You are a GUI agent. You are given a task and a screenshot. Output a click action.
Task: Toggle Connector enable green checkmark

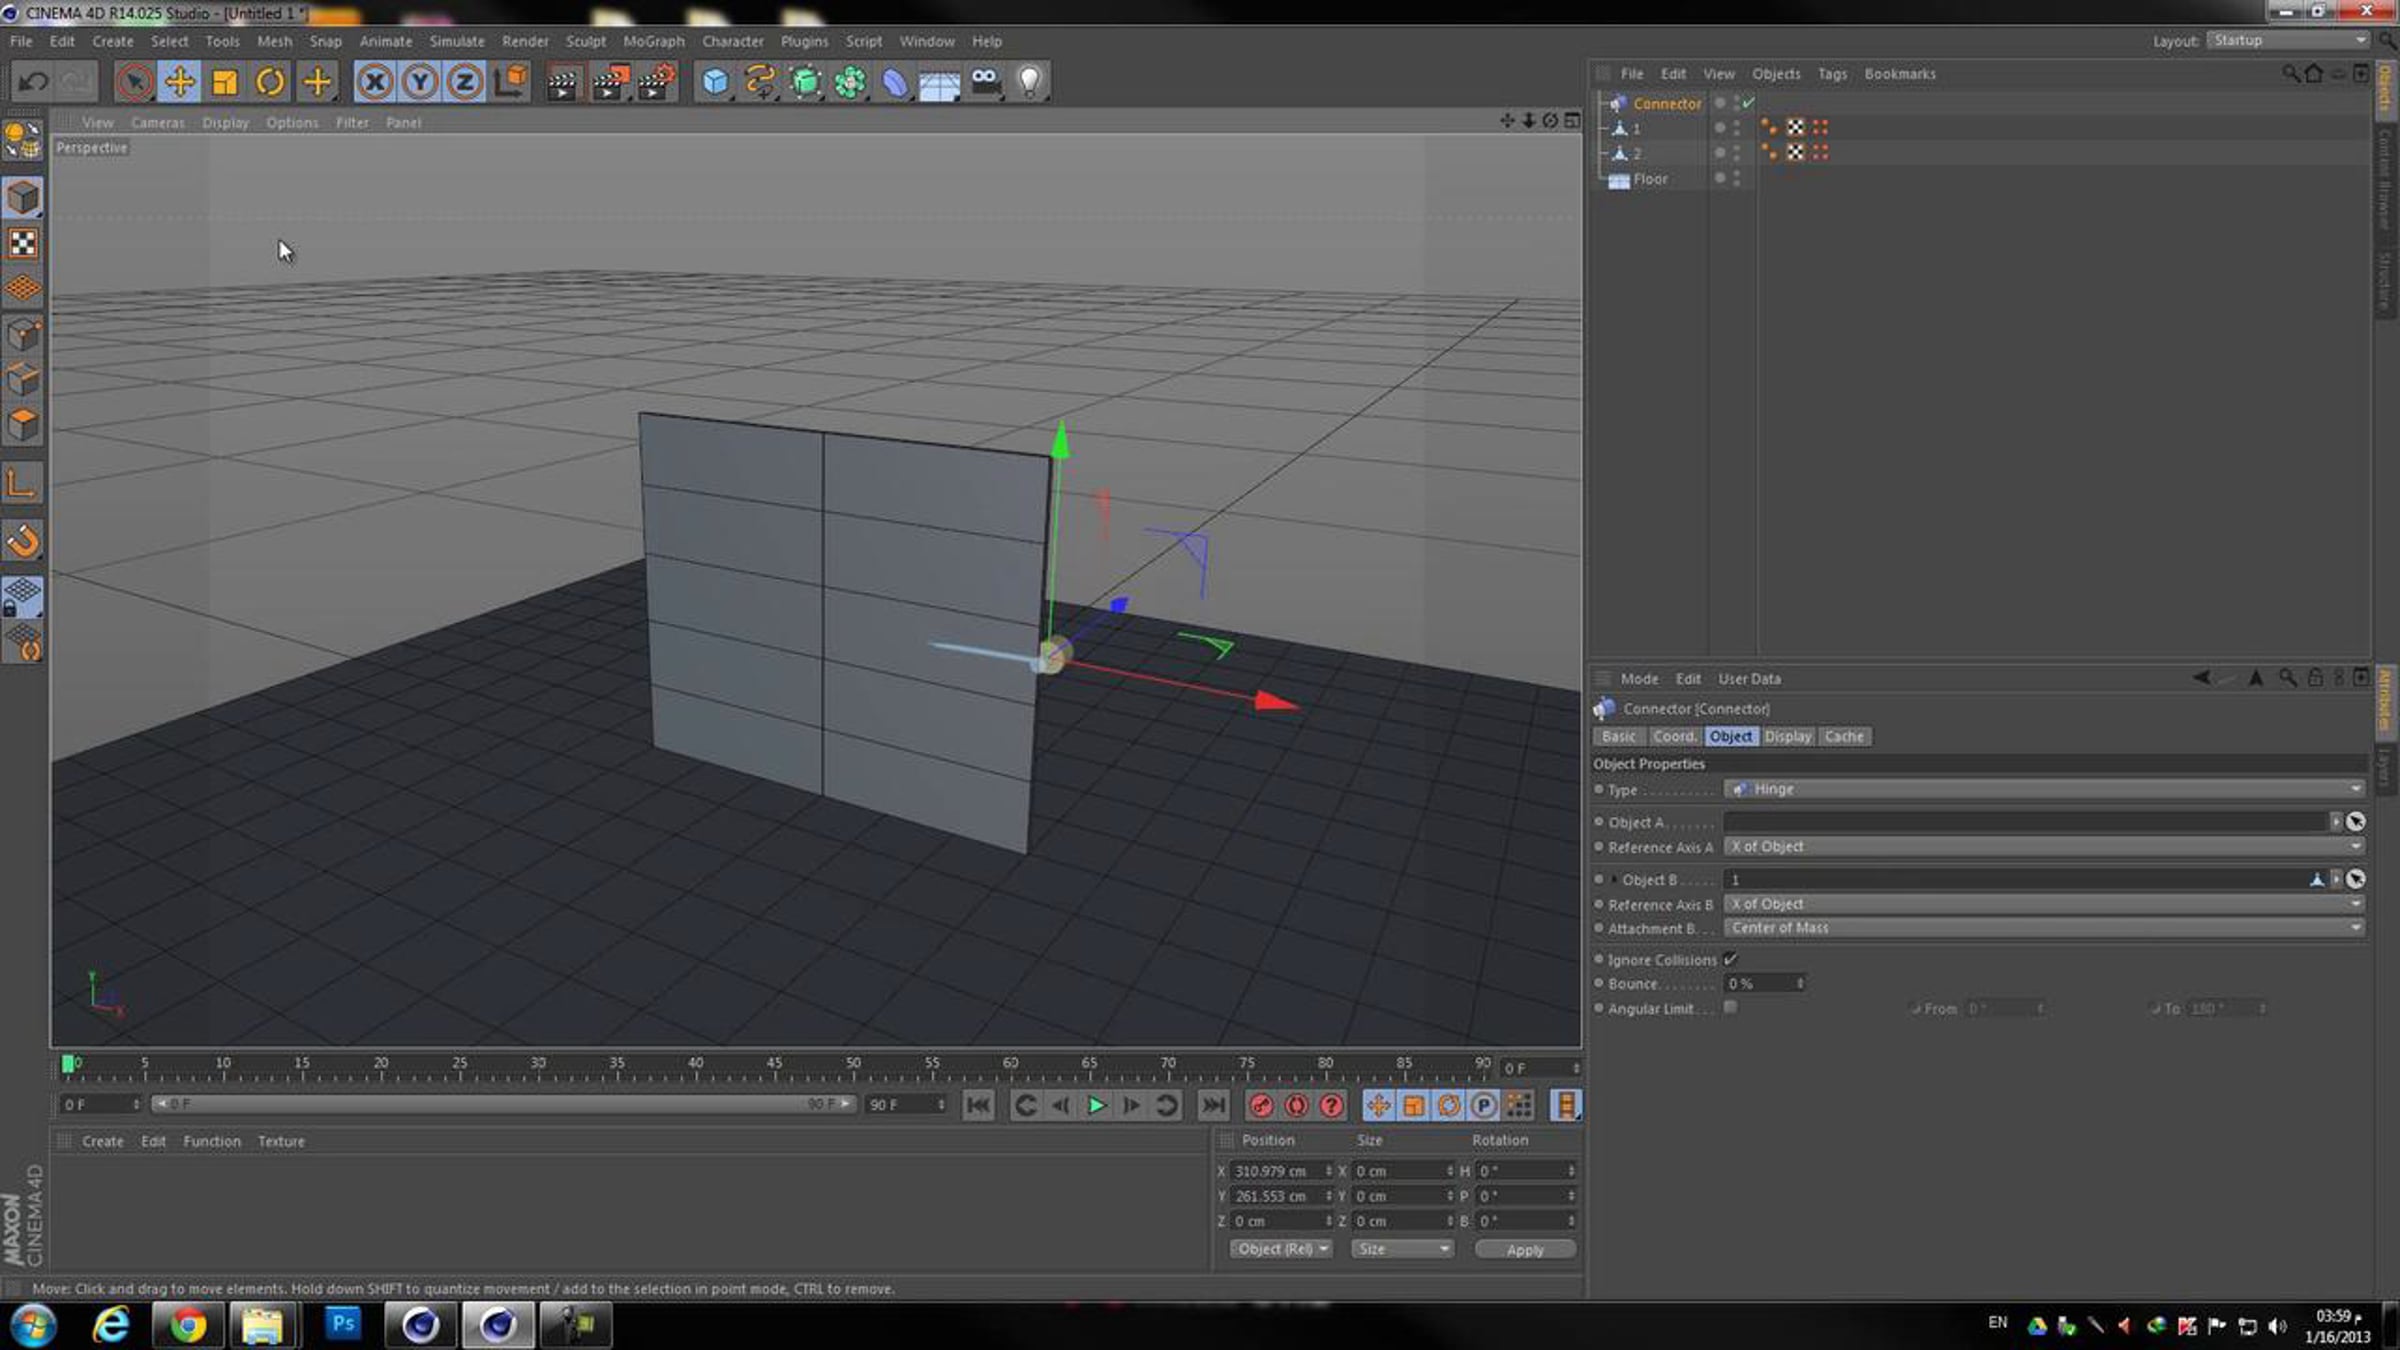1748,102
